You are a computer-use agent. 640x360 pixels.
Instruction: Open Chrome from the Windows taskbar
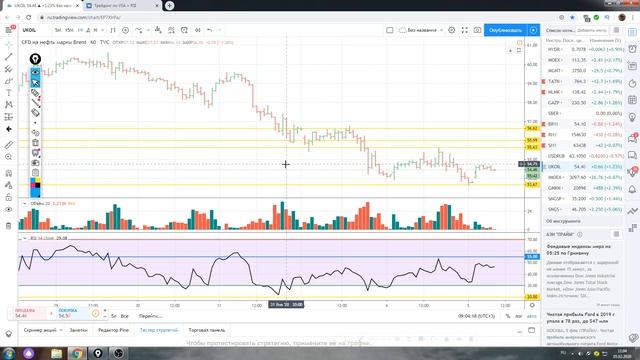[77, 353]
